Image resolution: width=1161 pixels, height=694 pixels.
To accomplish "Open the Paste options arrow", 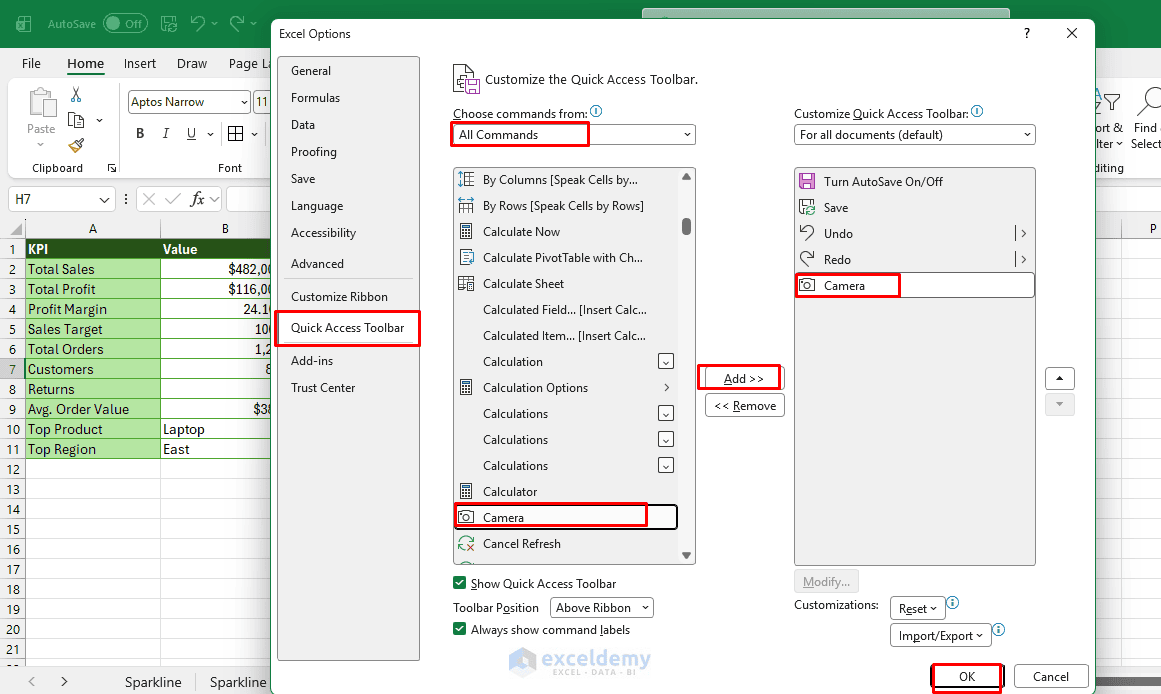I will coord(41,145).
